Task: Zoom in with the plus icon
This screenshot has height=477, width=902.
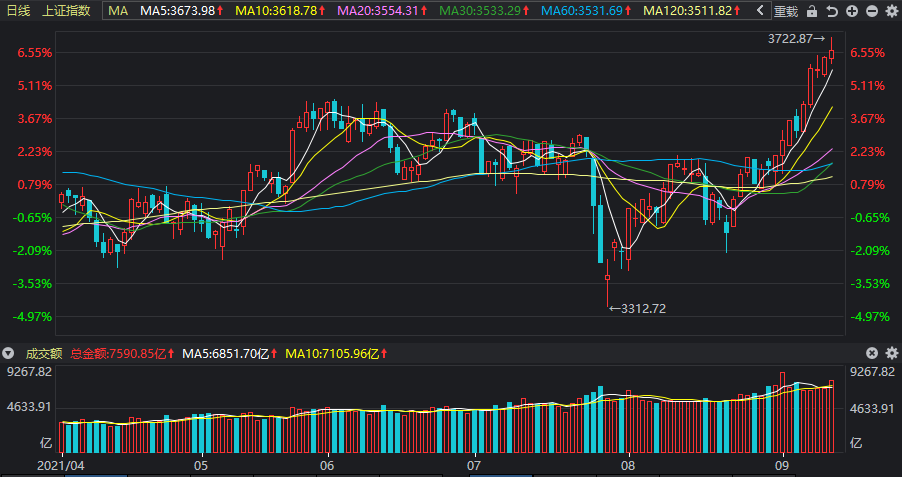Action: 853,11
